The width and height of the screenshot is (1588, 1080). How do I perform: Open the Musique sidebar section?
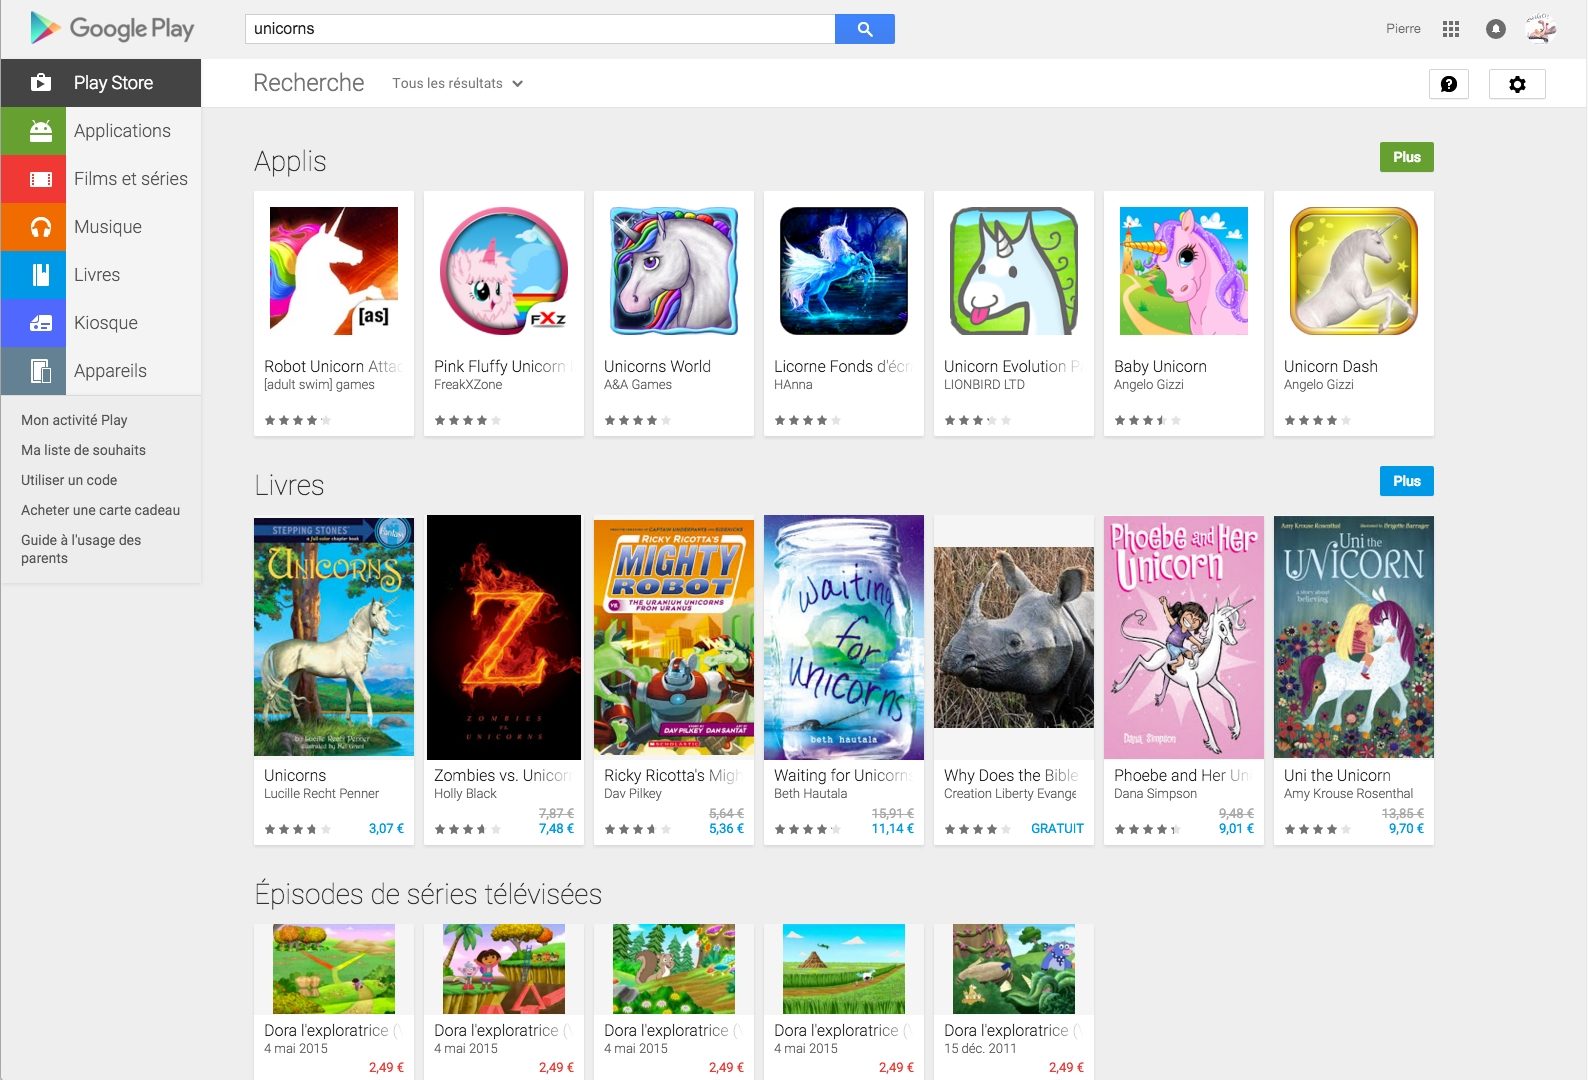pyautogui.click(x=107, y=227)
